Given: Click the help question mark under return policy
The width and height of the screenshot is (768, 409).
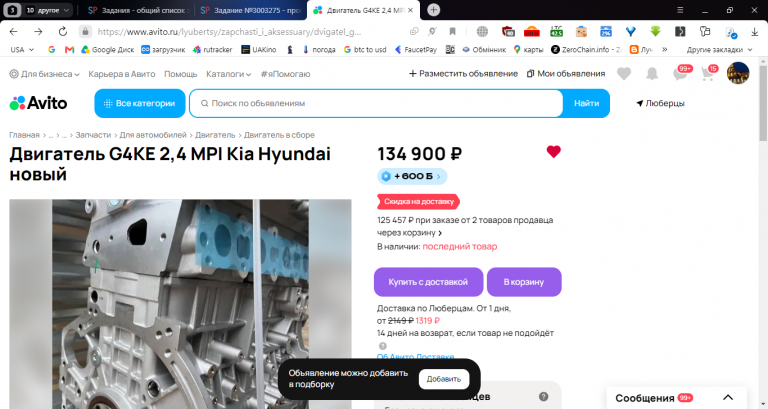Looking at the screenshot, I should (383, 346).
